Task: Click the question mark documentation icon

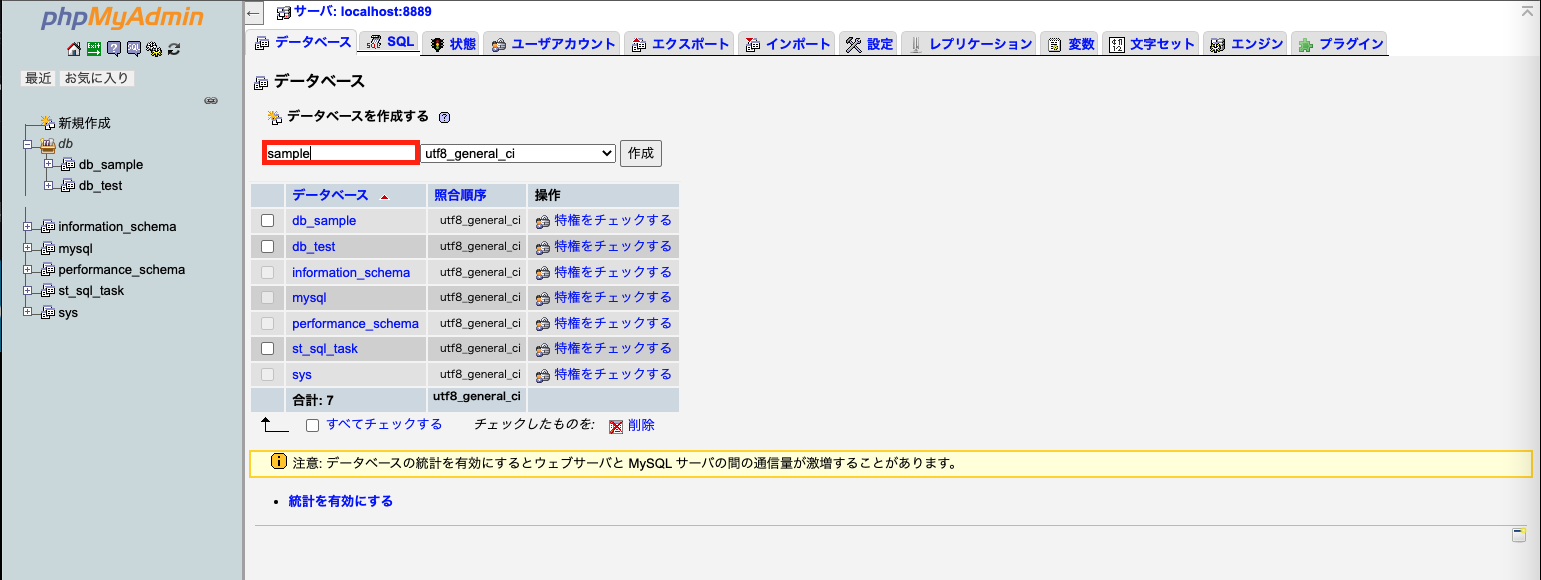Action: [x=115, y=48]
